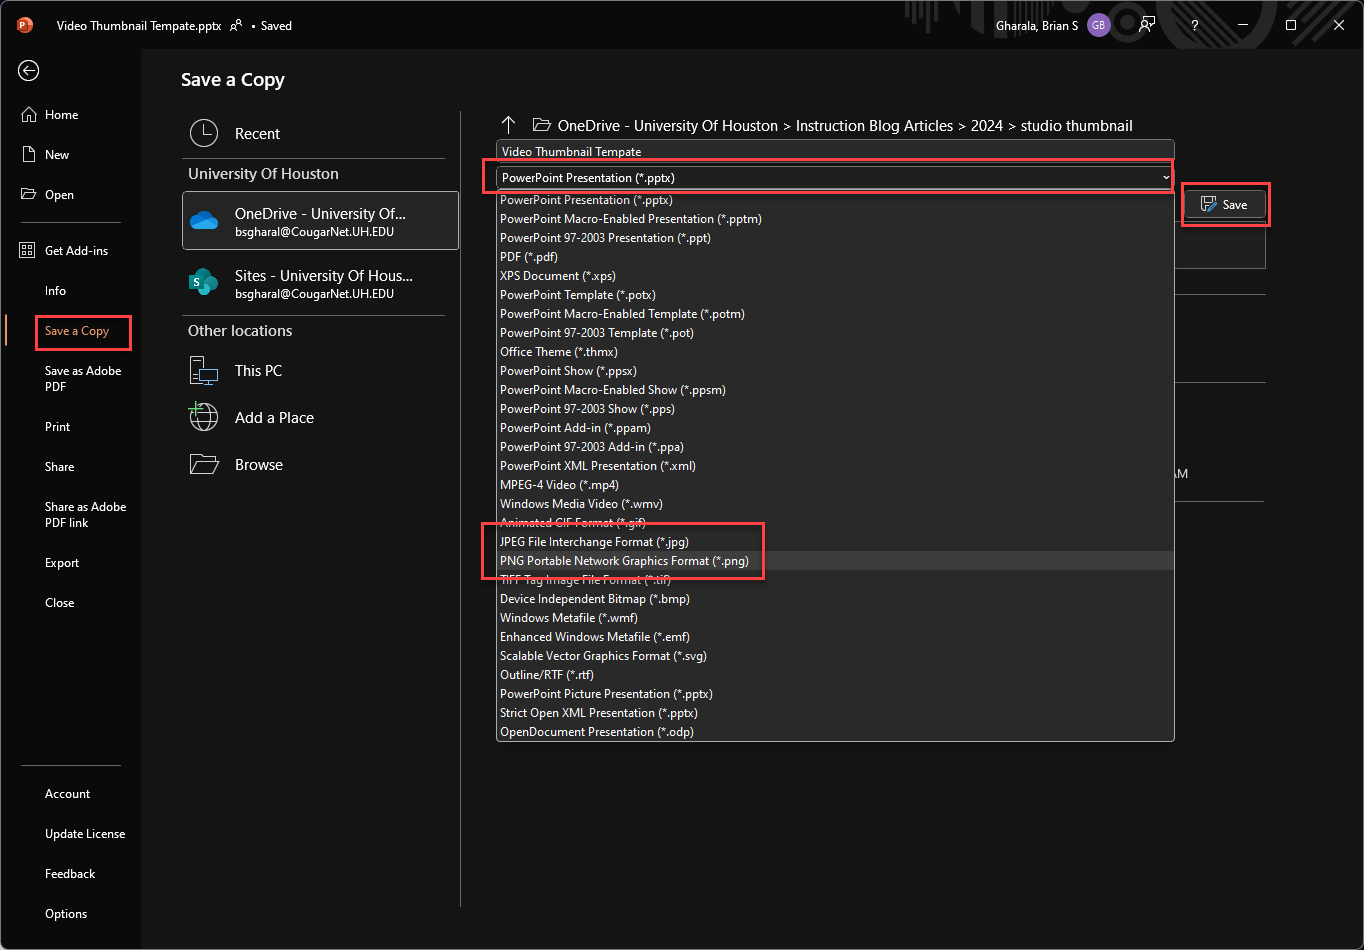Open PowerPoint Options
The height and width of the screenshot is (950, 1364).
66,914
